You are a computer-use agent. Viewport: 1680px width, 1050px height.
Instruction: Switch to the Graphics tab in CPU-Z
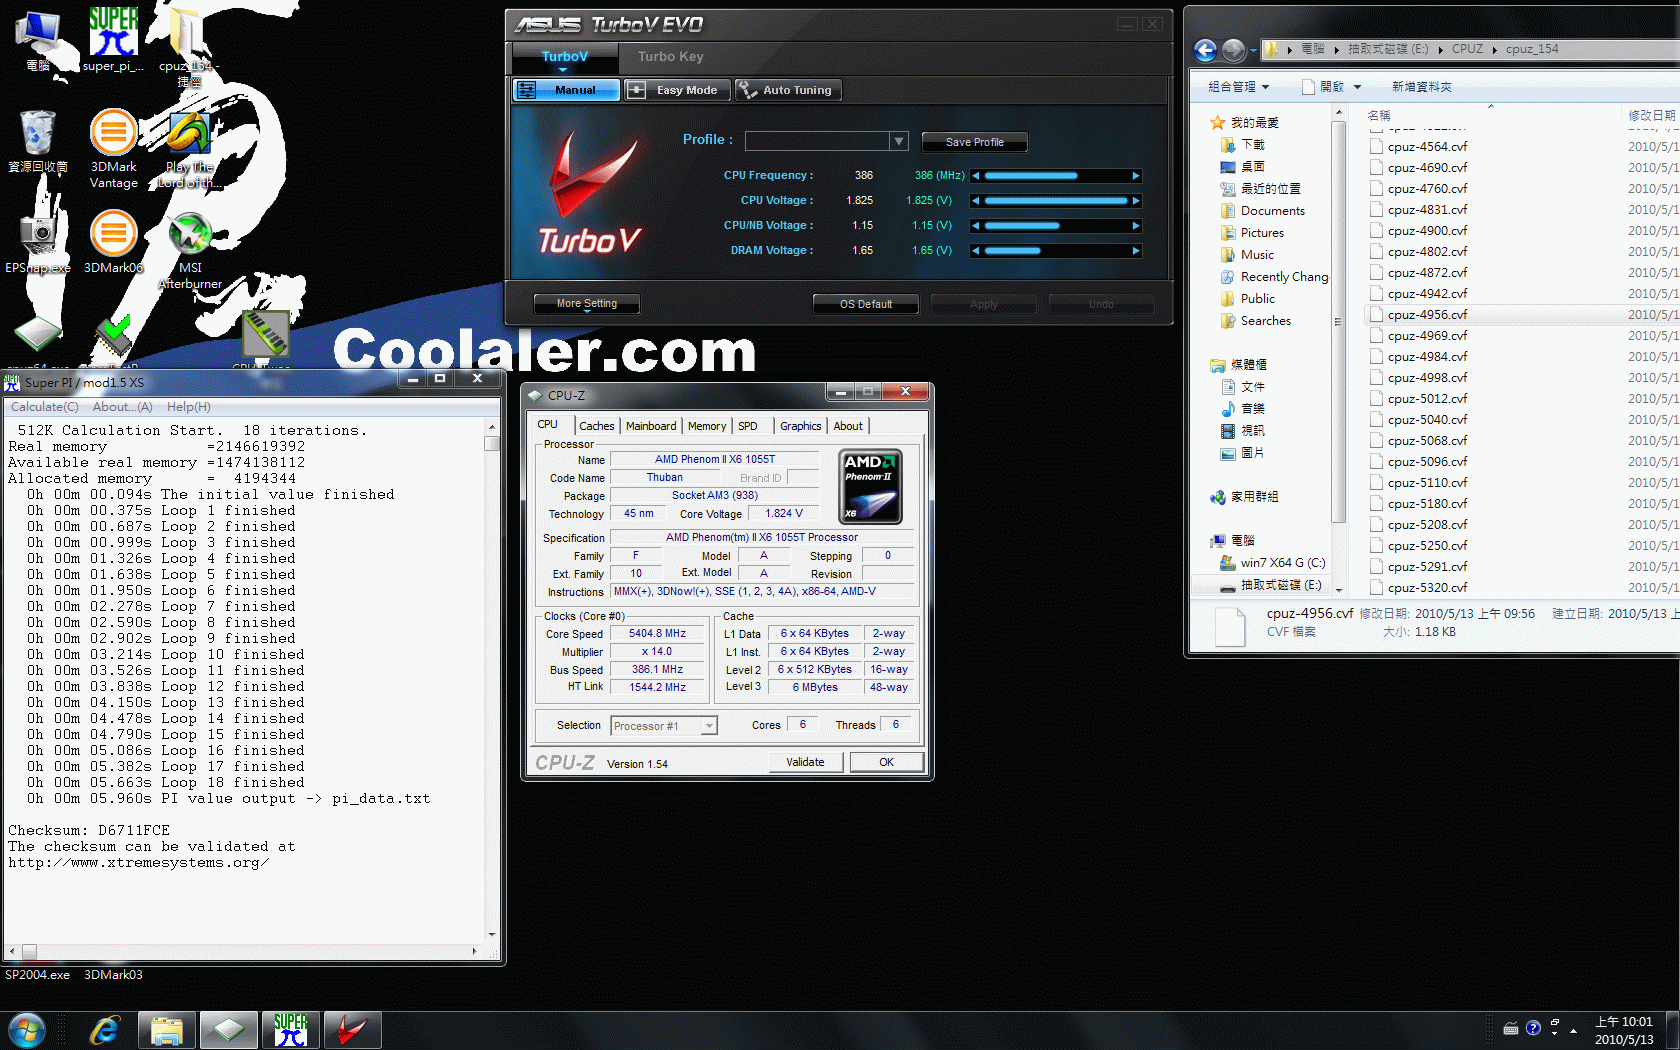(800, 426)
